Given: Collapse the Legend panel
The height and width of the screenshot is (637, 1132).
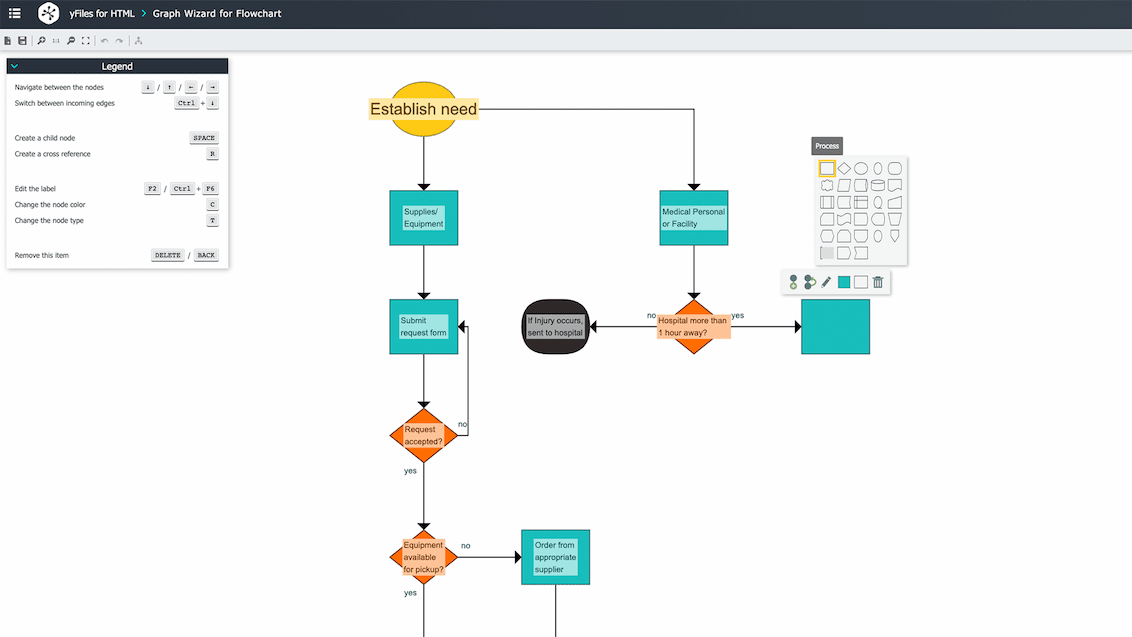Looking at the screenshot, I should pos(14,64).
